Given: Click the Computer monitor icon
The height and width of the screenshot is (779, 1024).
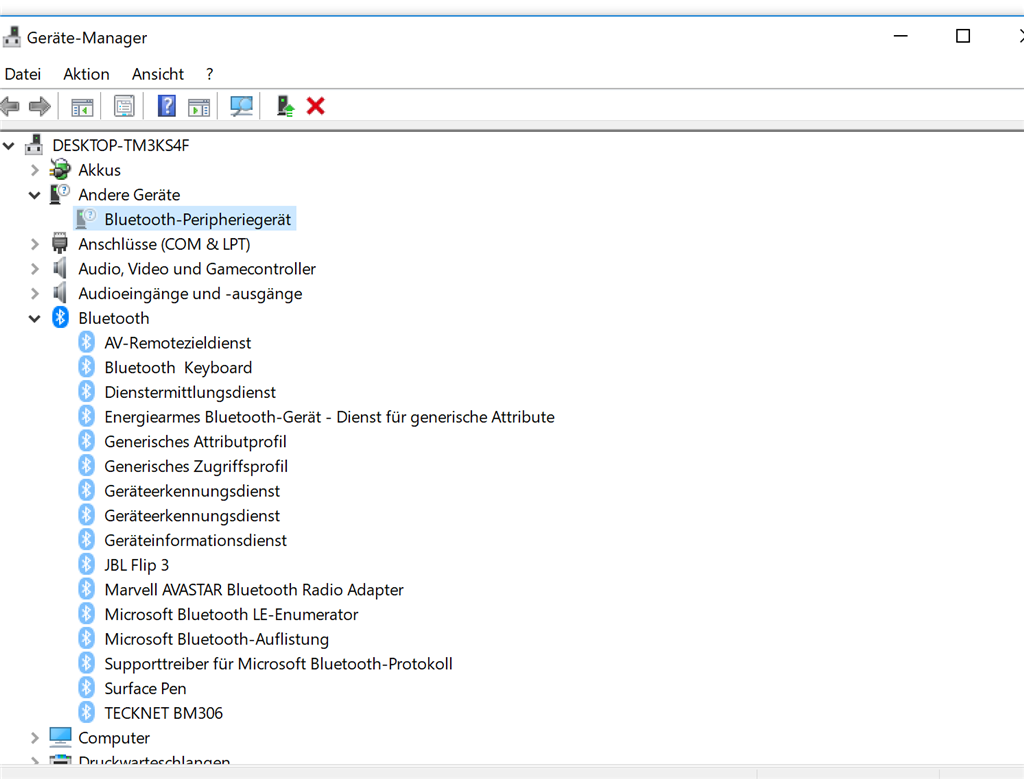Looking at the screenshot, I should (60, 737).
